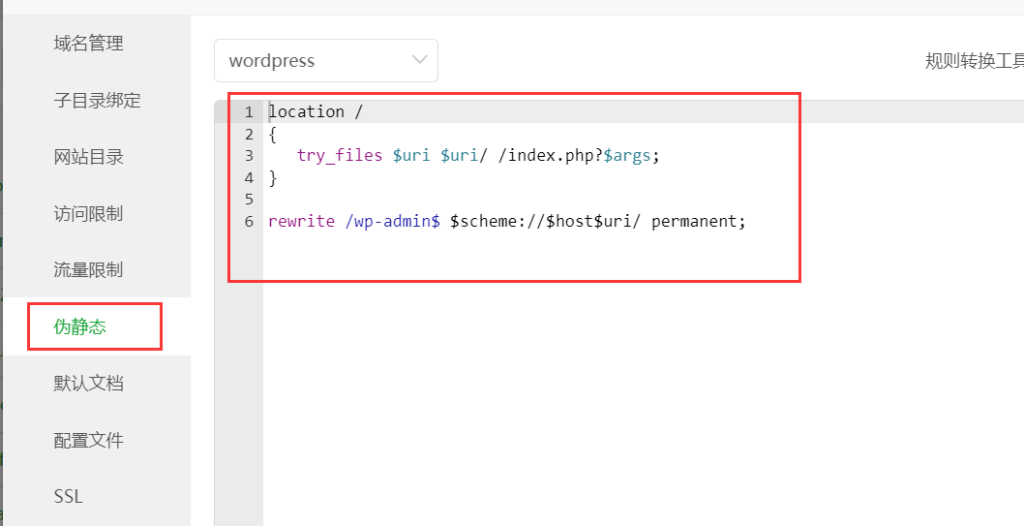Viewport: 1024px width, 526px height.
Task: Expand the wordpress rule template dropdown
Action: [326, 61]
